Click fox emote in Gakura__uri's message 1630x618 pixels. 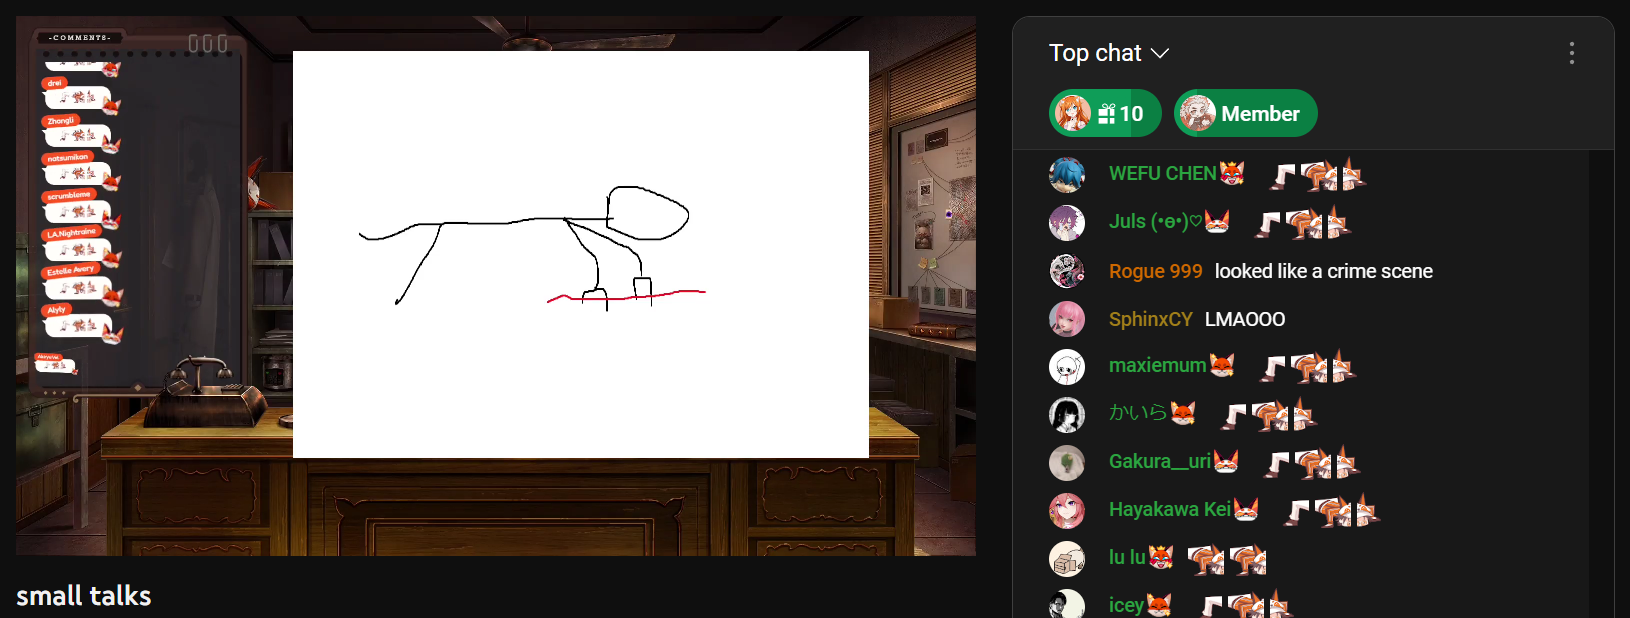1313,463
